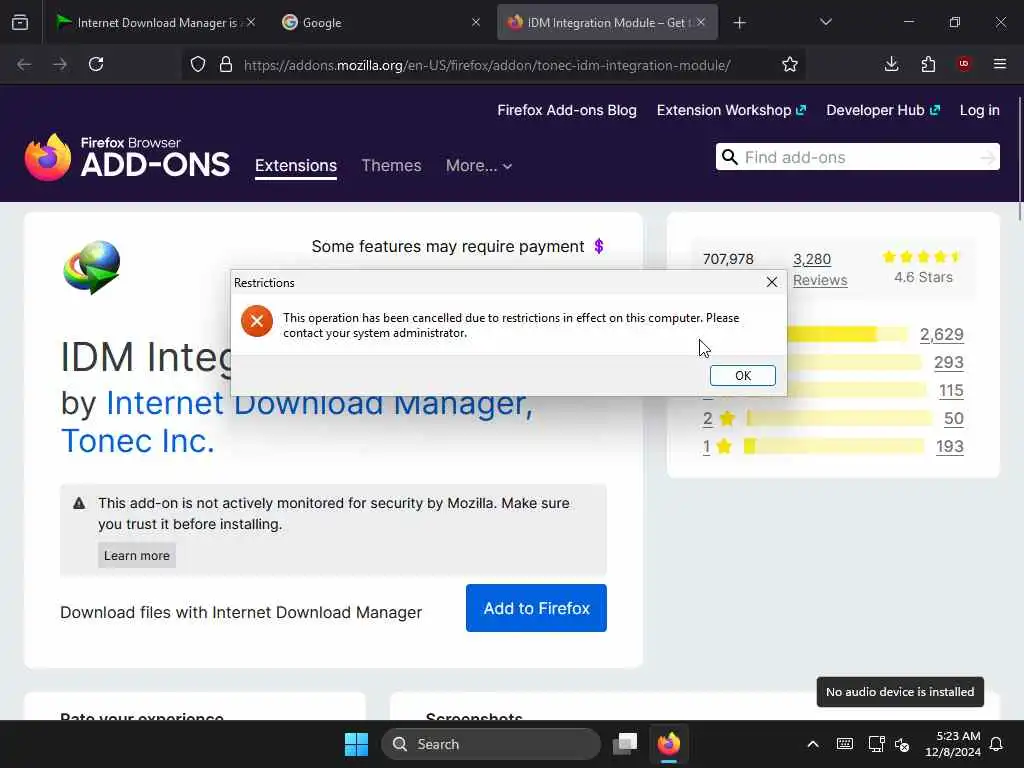Click the 2-star rating bar
The width and height of the screenshot is (1024, 768).
(839, 419)
